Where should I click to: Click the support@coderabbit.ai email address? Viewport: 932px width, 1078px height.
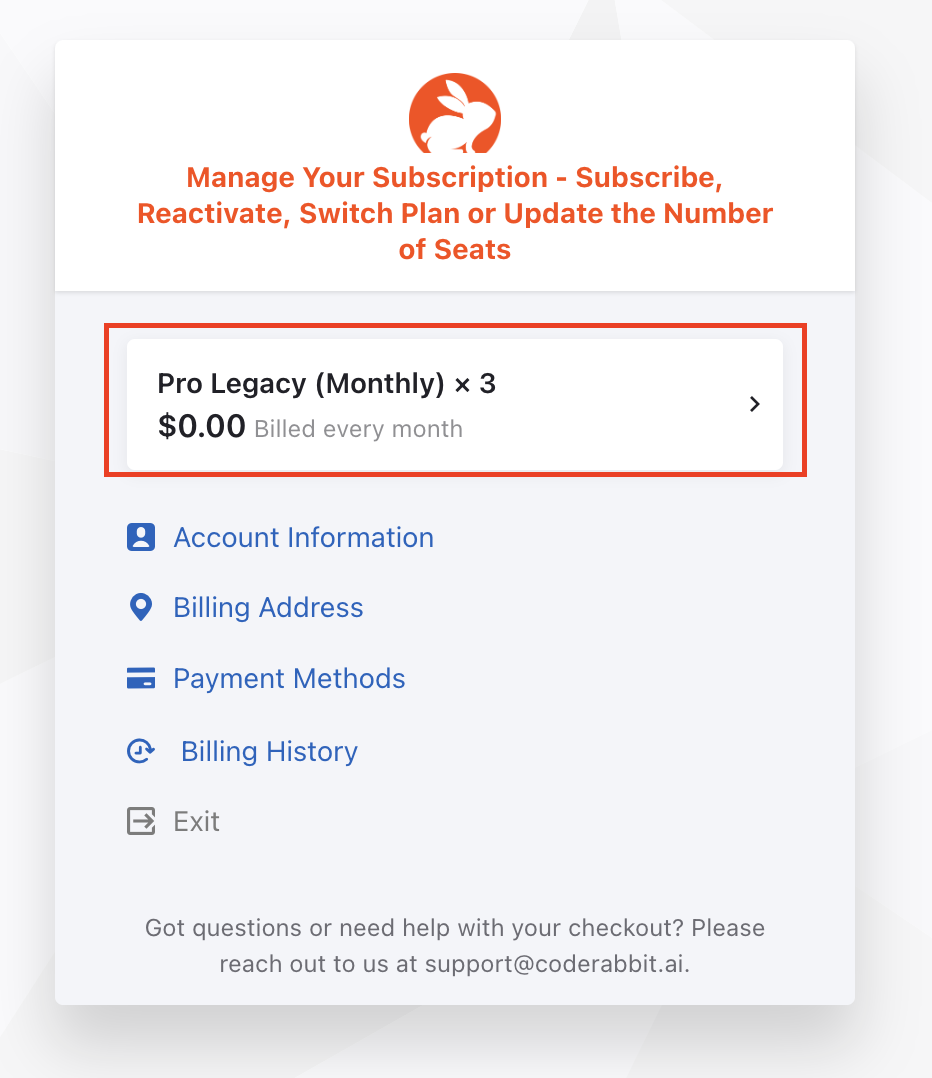click(x=556, y=965)
